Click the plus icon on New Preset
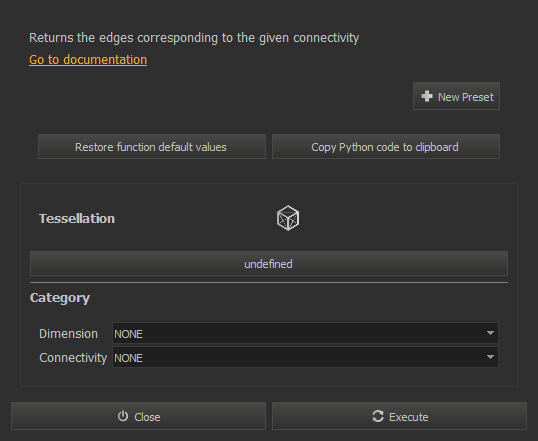 coord(427,96)
